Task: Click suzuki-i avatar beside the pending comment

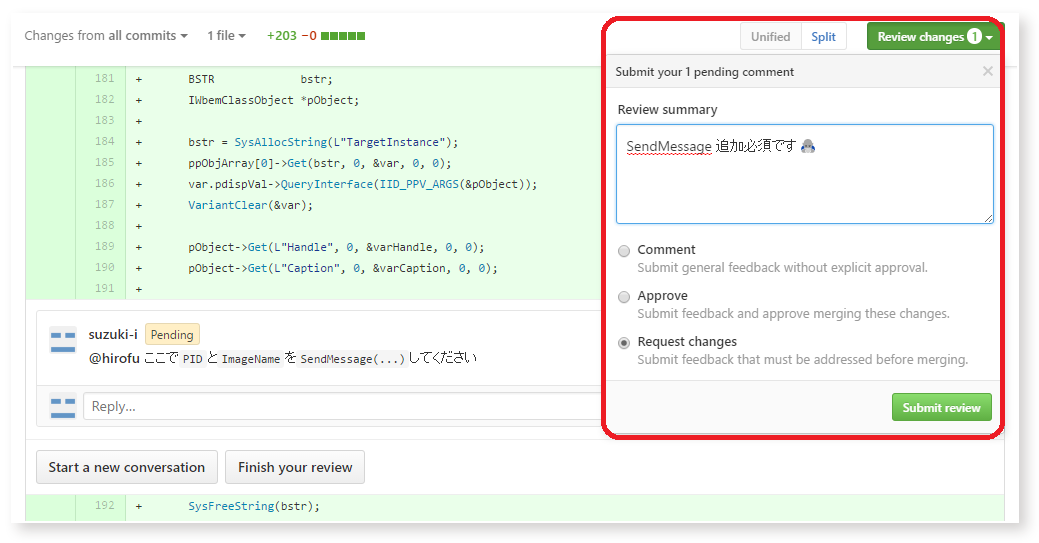Action: [x=63, y=341]
